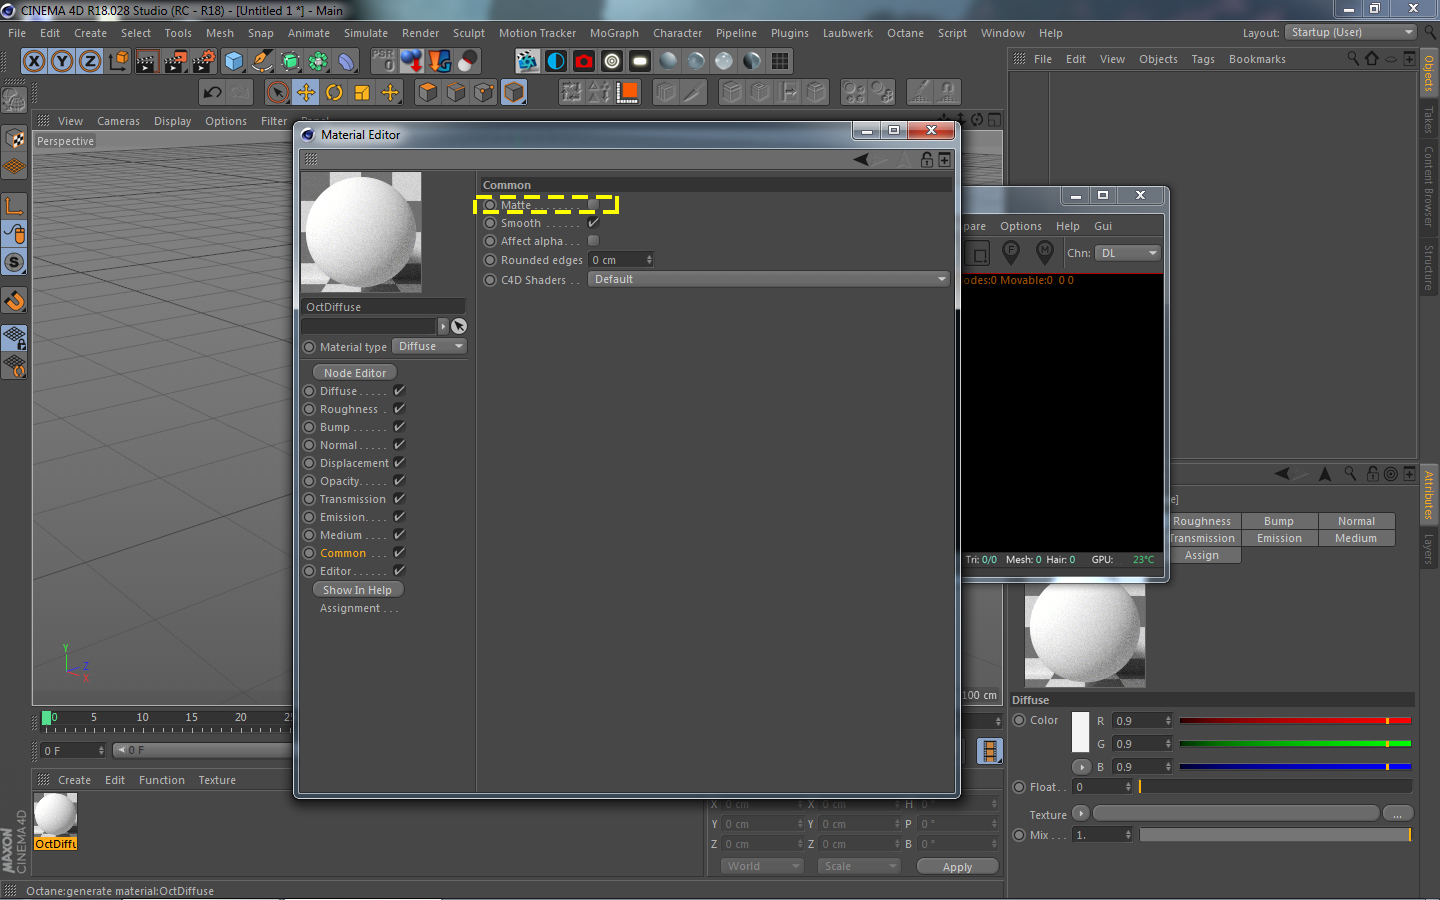Click Material Editor back arrow icon
The width and height of the screenshot is (1440, 900).
pyautogui.click(x=861, y=160)
